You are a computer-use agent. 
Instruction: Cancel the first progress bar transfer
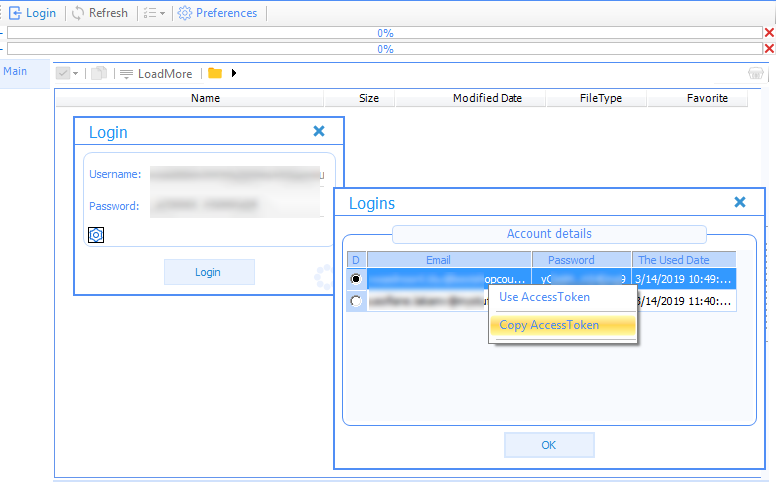click(769, 33)
